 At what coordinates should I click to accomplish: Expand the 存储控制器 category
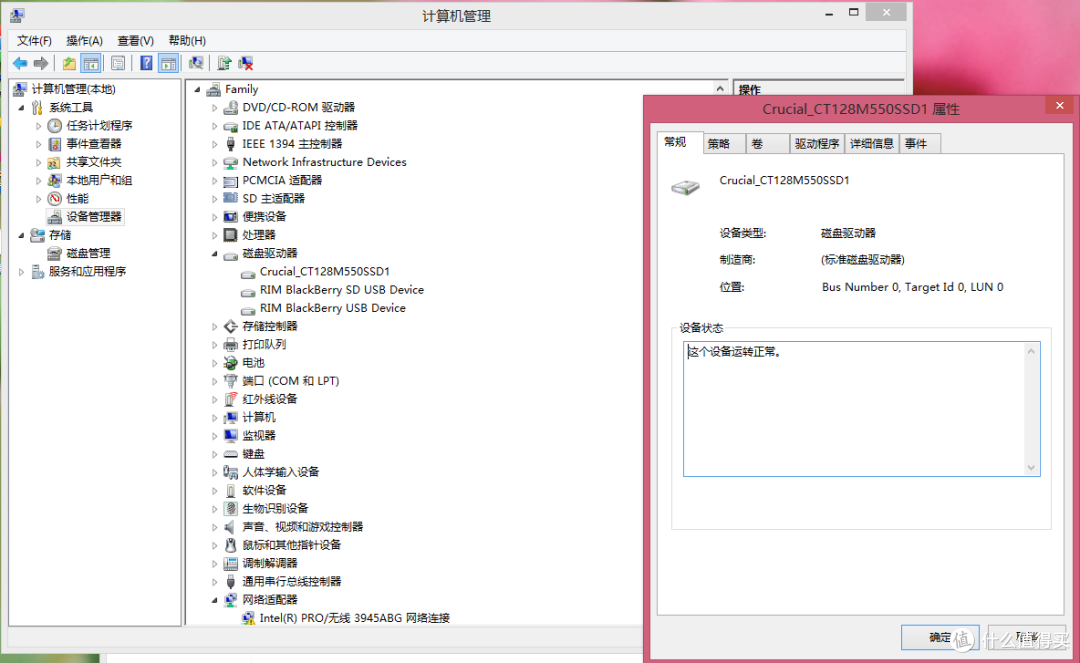tap(214, 326)
